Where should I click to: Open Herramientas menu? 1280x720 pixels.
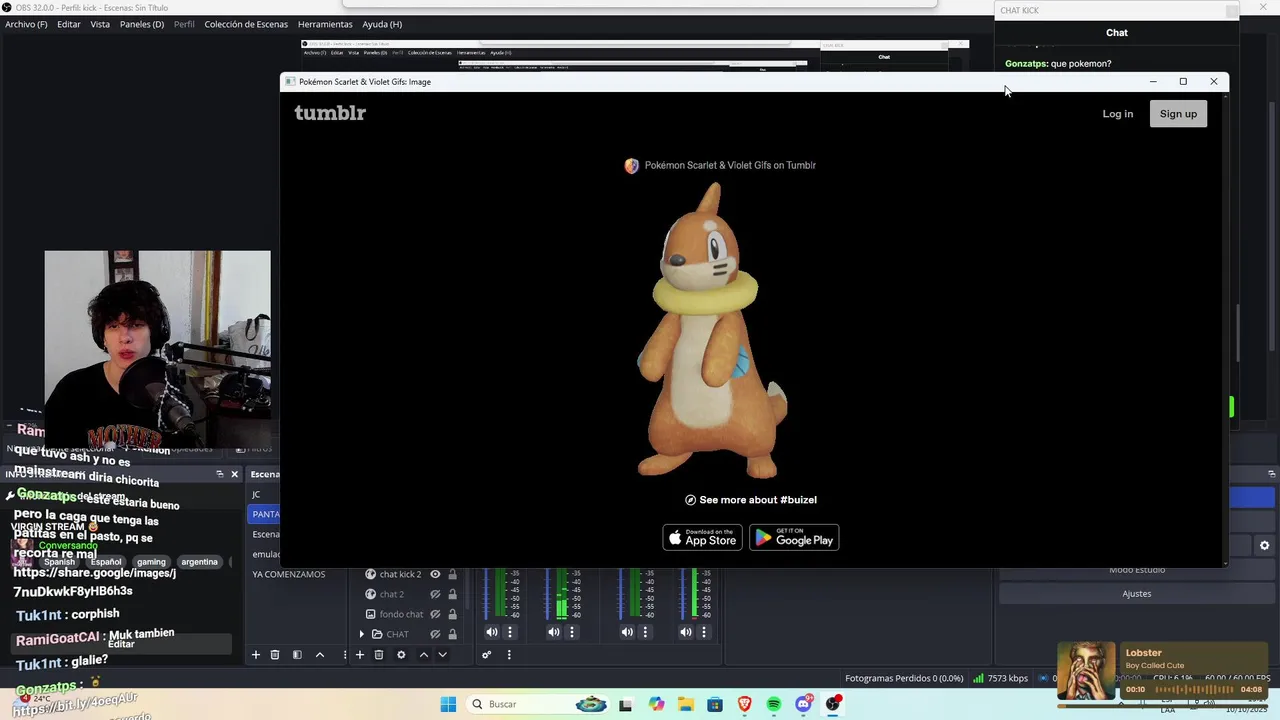[x=325, y=24]
